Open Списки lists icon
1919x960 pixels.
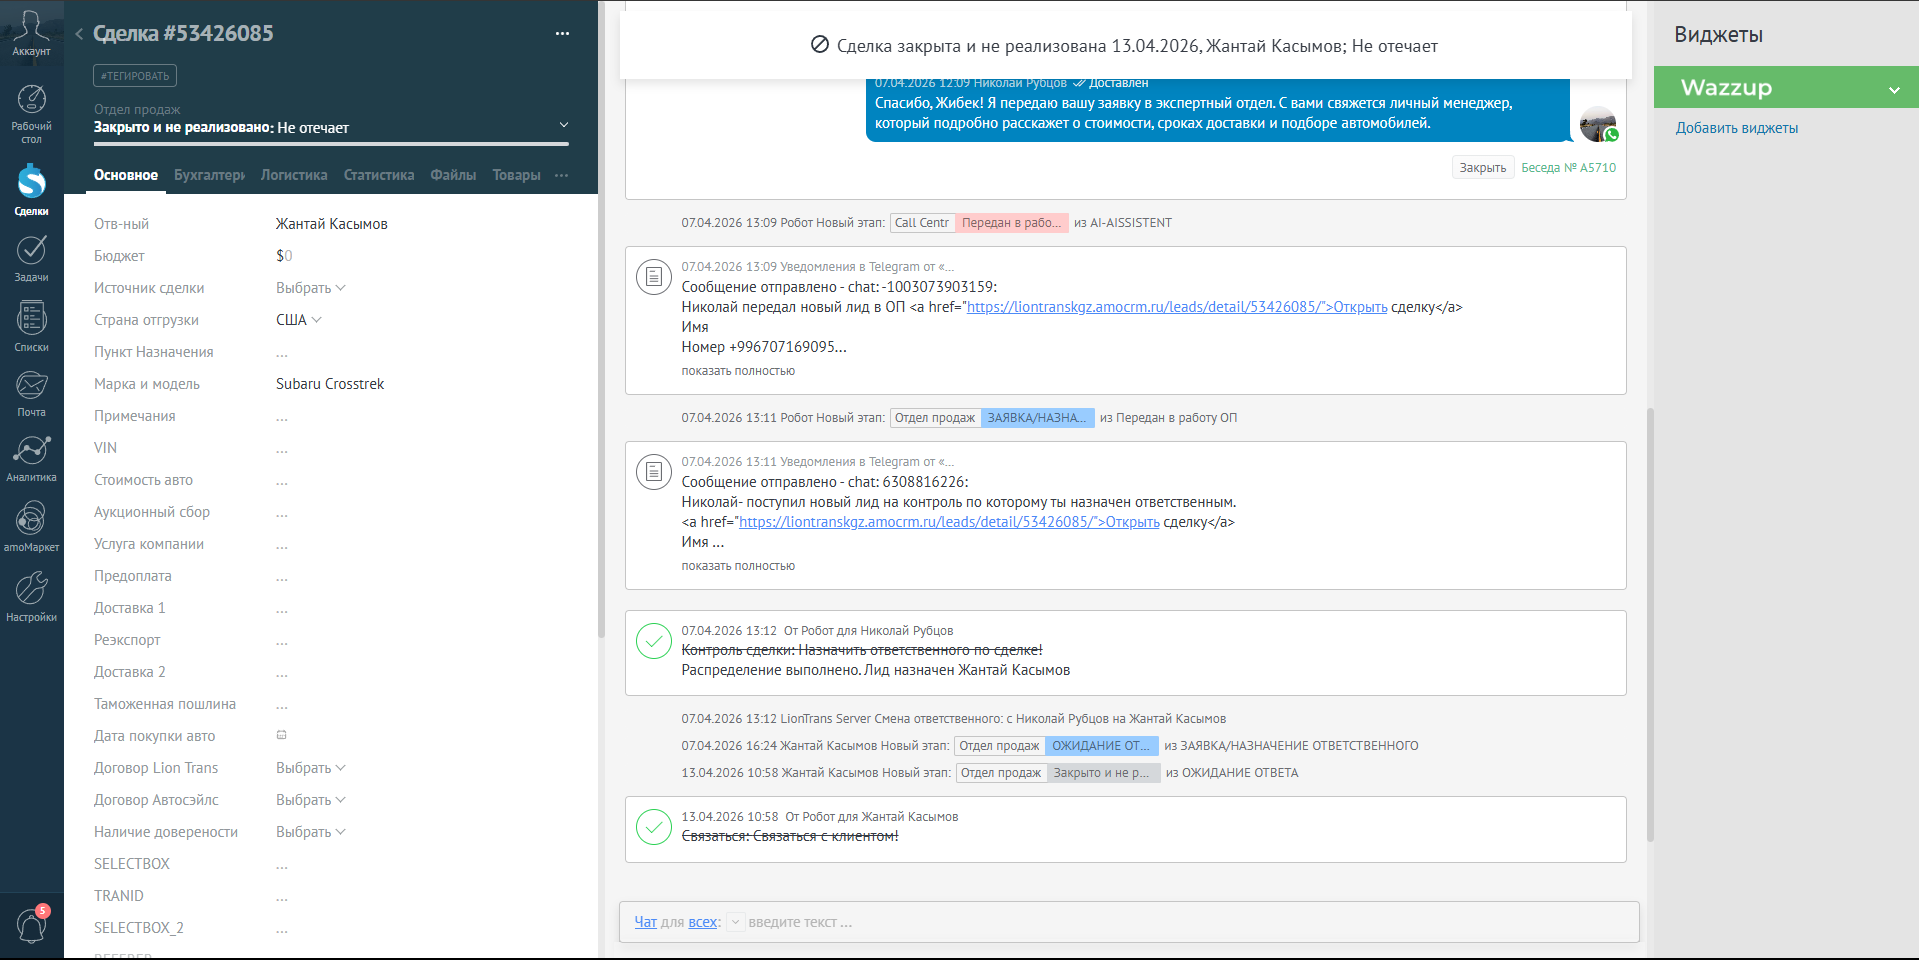pyautogui.click(x=31, y=326)
